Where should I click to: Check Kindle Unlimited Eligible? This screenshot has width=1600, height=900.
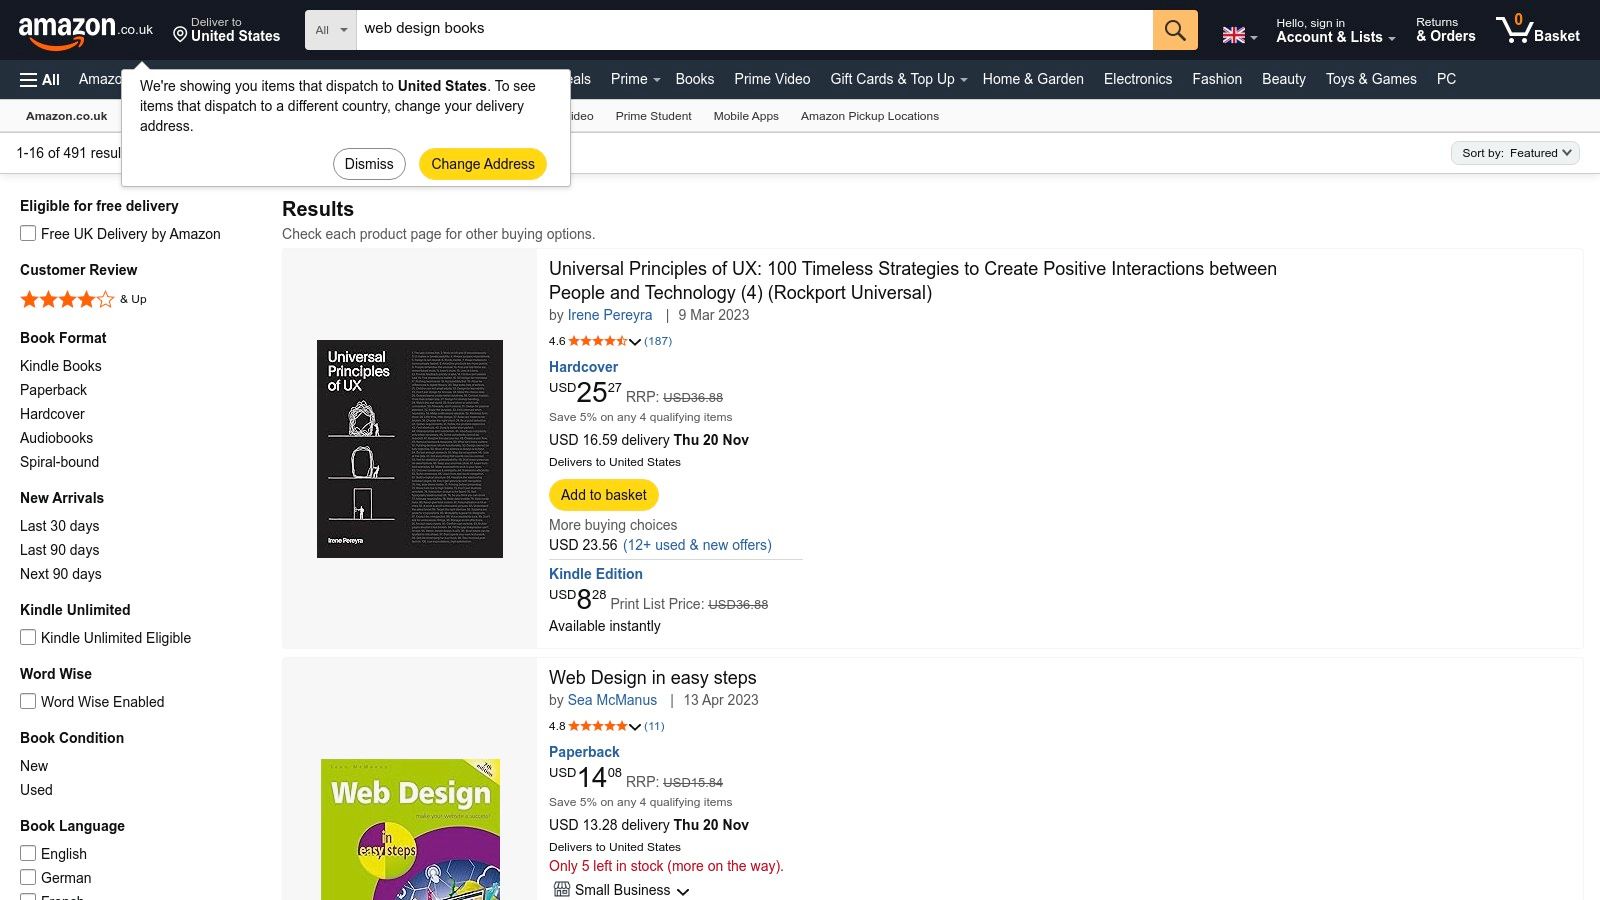coord(27,637)
